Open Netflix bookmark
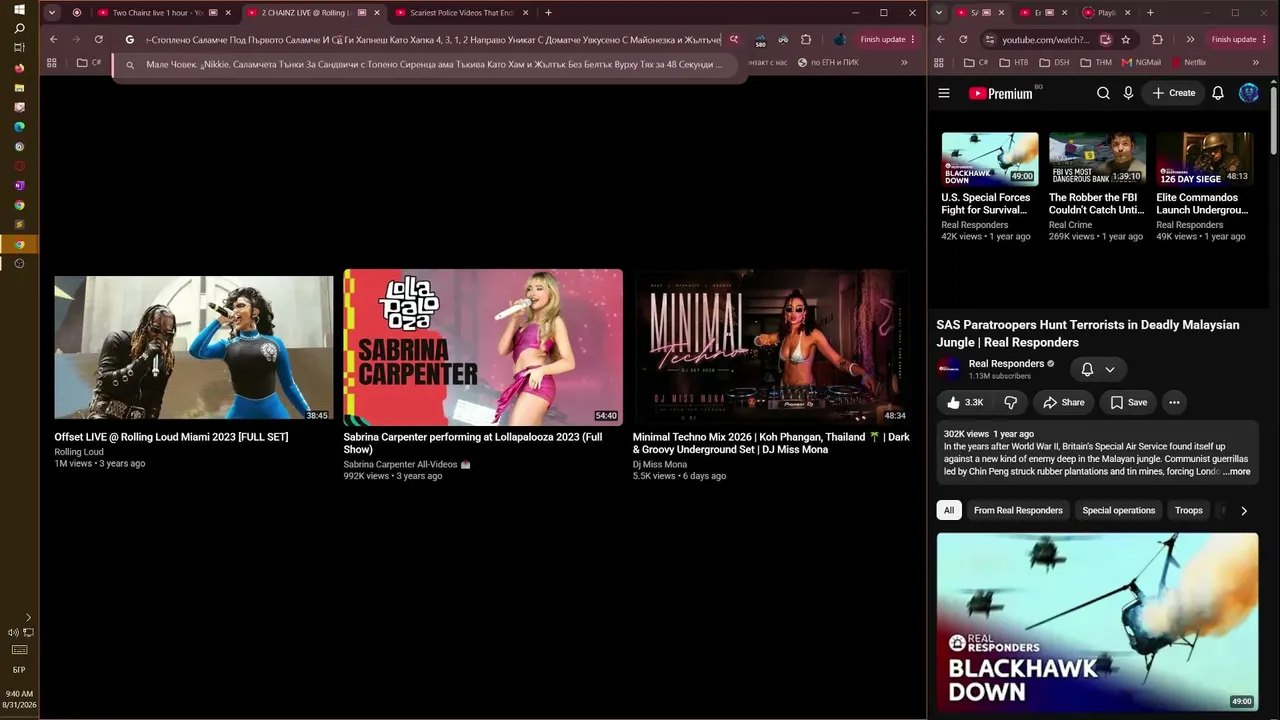The width and height of the screenshot is (1280, 720). (x=1188, y=62)
